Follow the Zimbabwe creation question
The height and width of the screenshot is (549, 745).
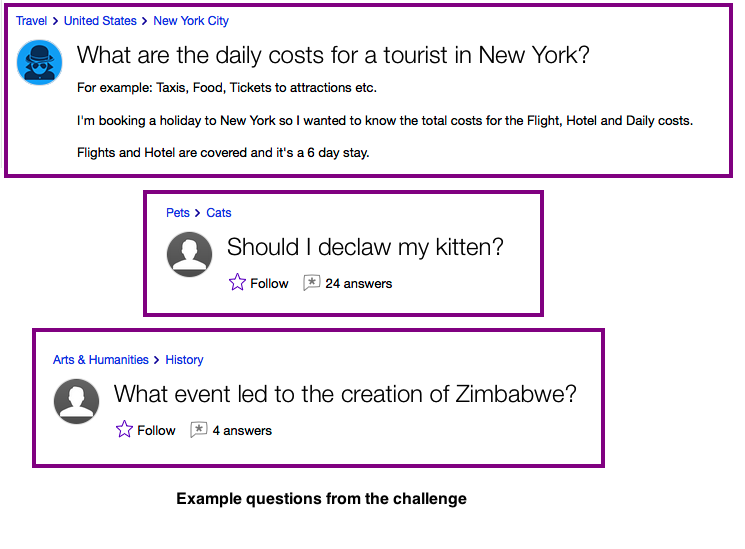point(156,431)
